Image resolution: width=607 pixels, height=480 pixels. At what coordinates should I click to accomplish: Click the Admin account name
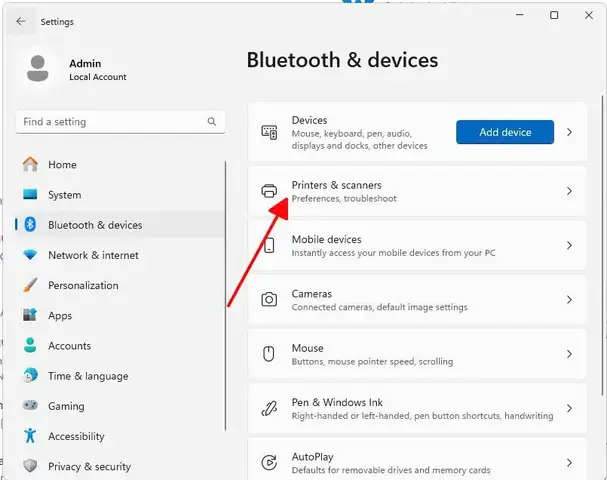(x=85, y=63)
